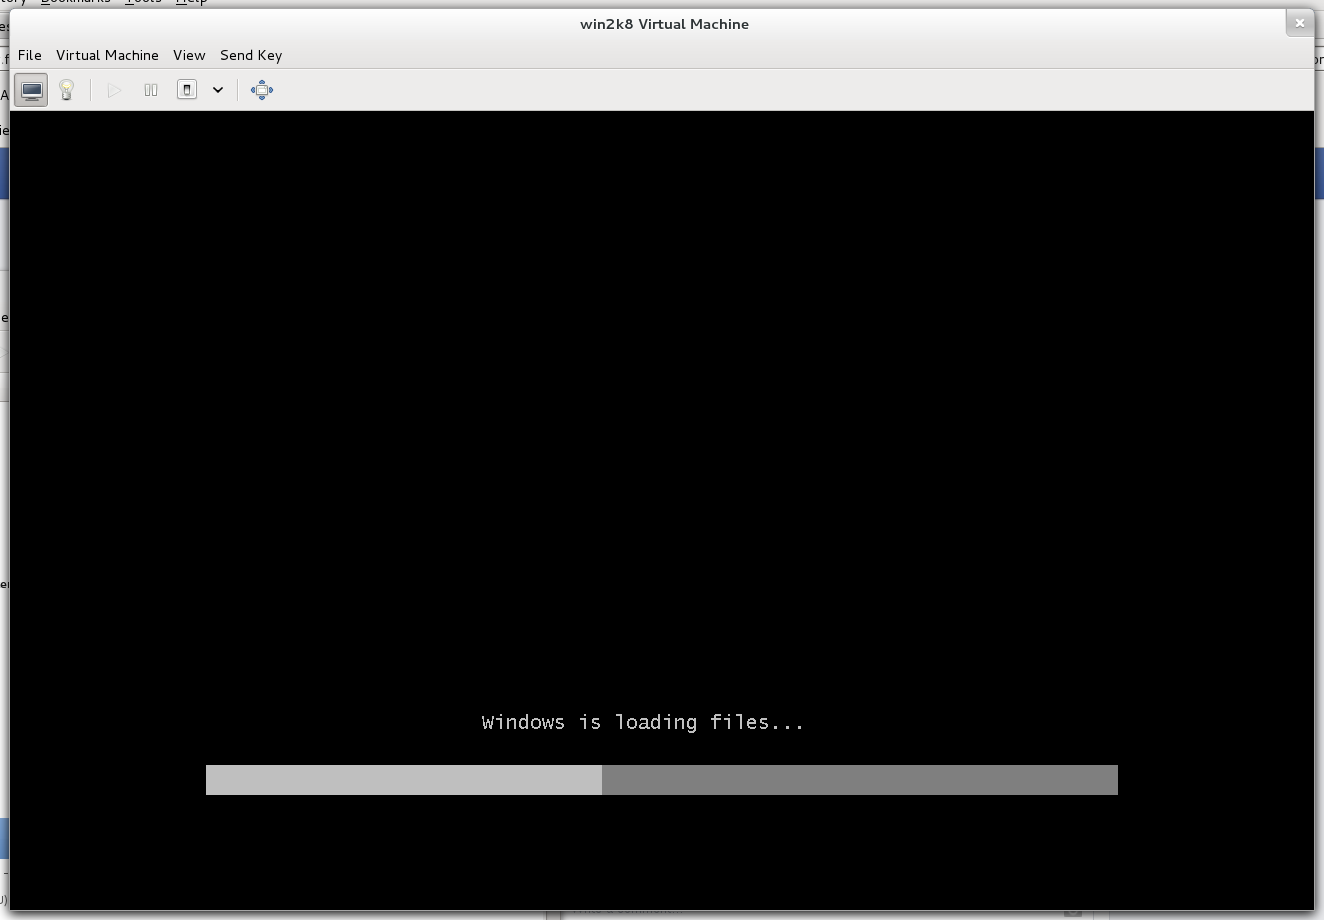Close the win2k8 Virtual Machine window

1299,23
